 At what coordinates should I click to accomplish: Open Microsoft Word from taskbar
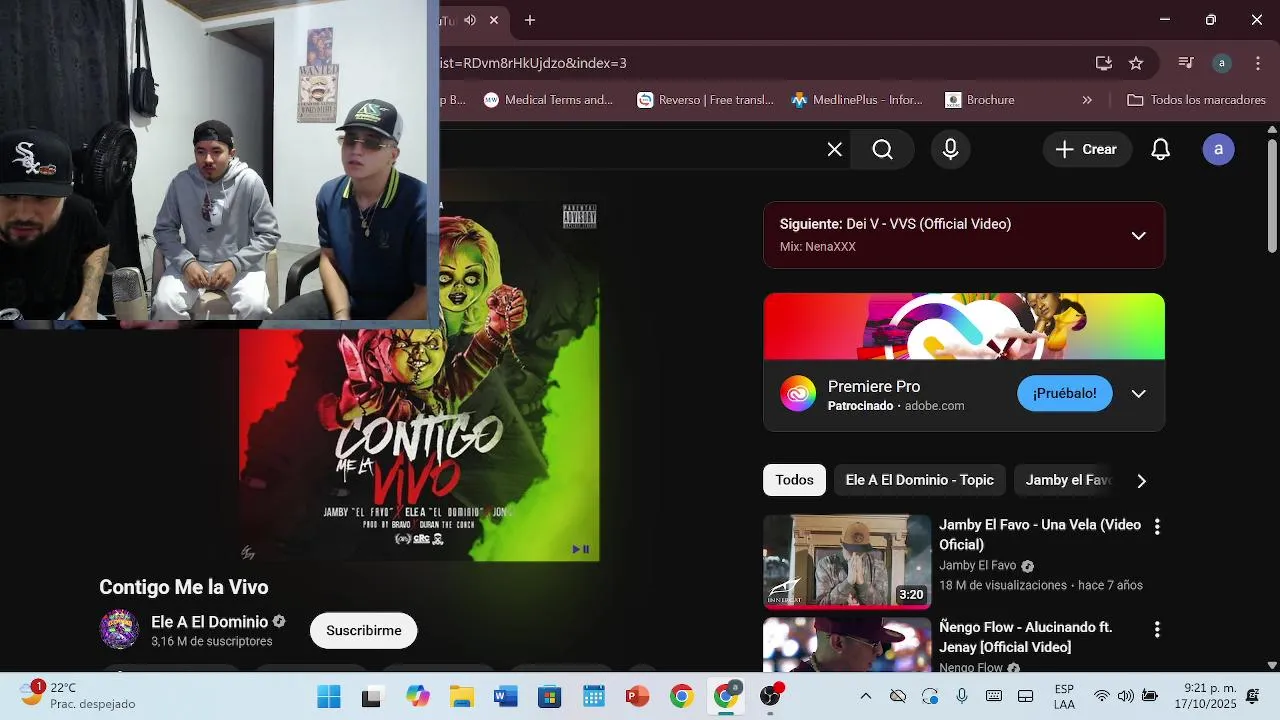(x=505, y=696)
